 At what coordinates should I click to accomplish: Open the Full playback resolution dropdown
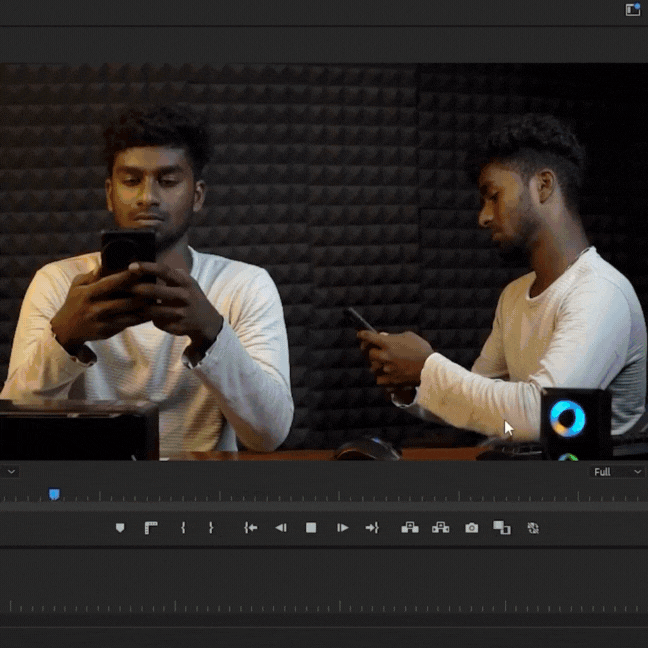[x=617, y=472]
